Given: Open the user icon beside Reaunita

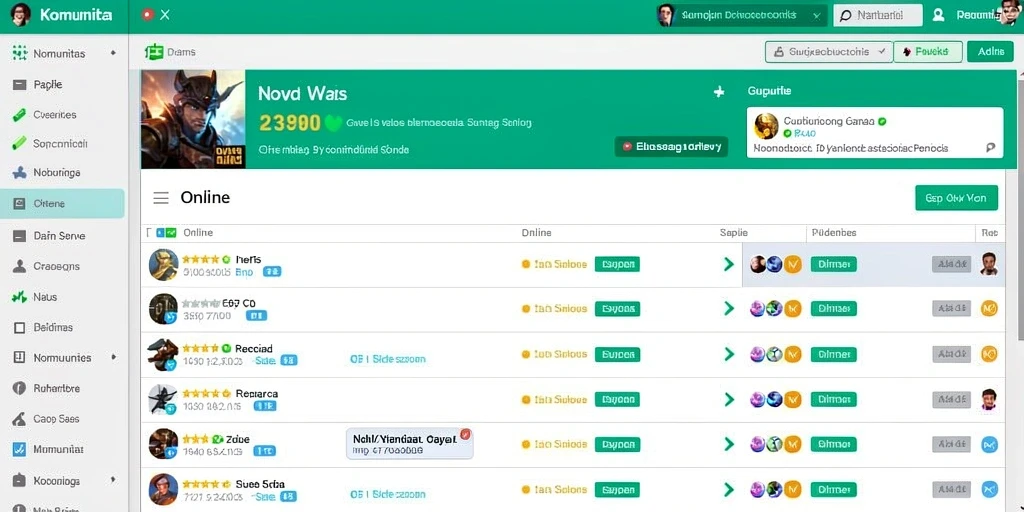Looking at the screenshot, I should click(x=938, y=15).
